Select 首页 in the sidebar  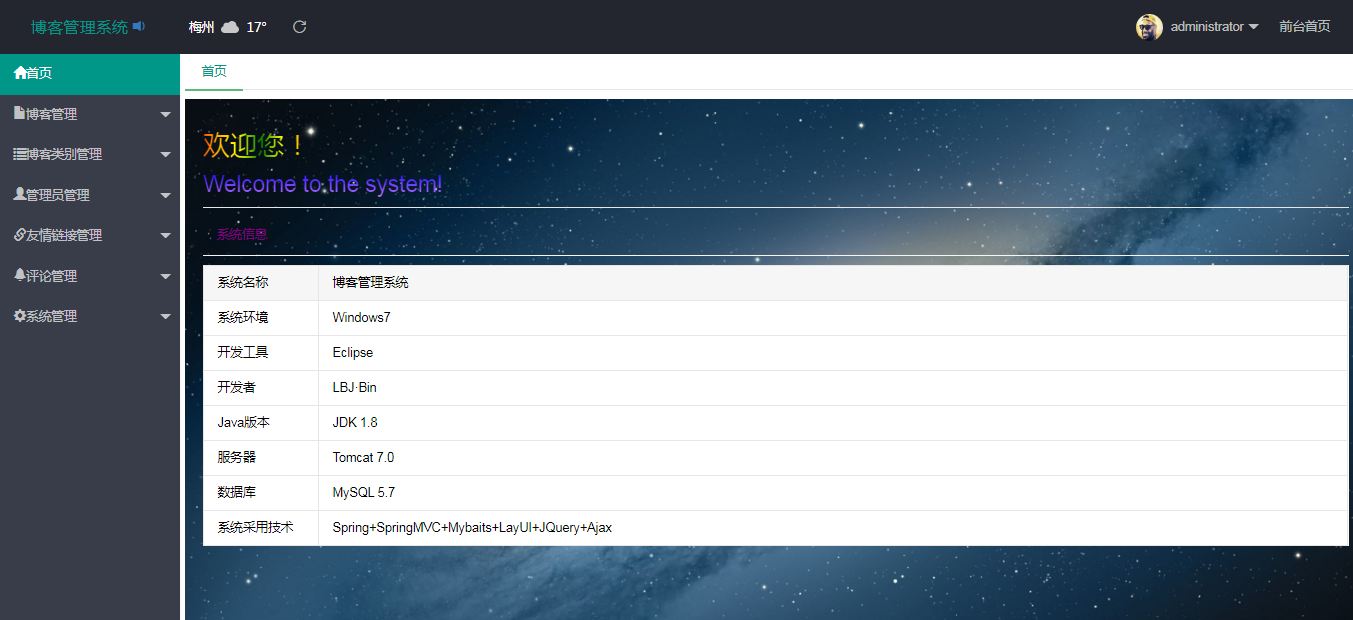click(x=90, y=74)
